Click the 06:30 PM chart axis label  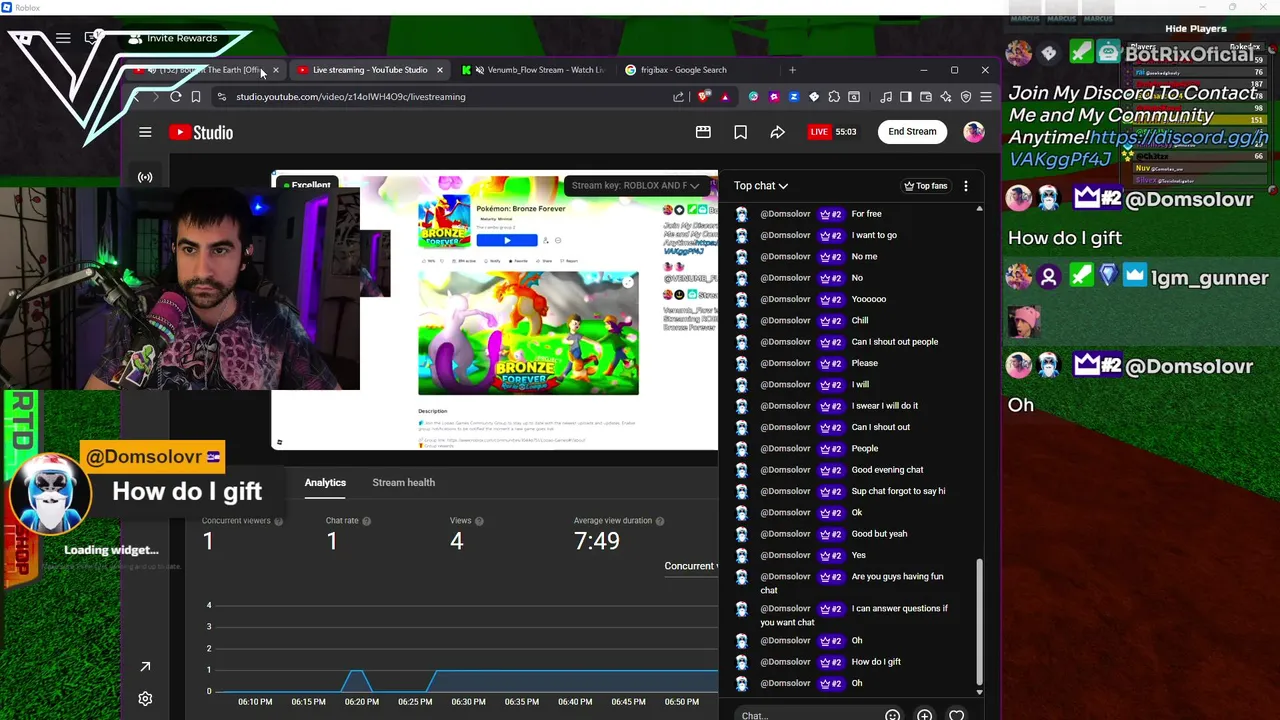coord(468,702)
